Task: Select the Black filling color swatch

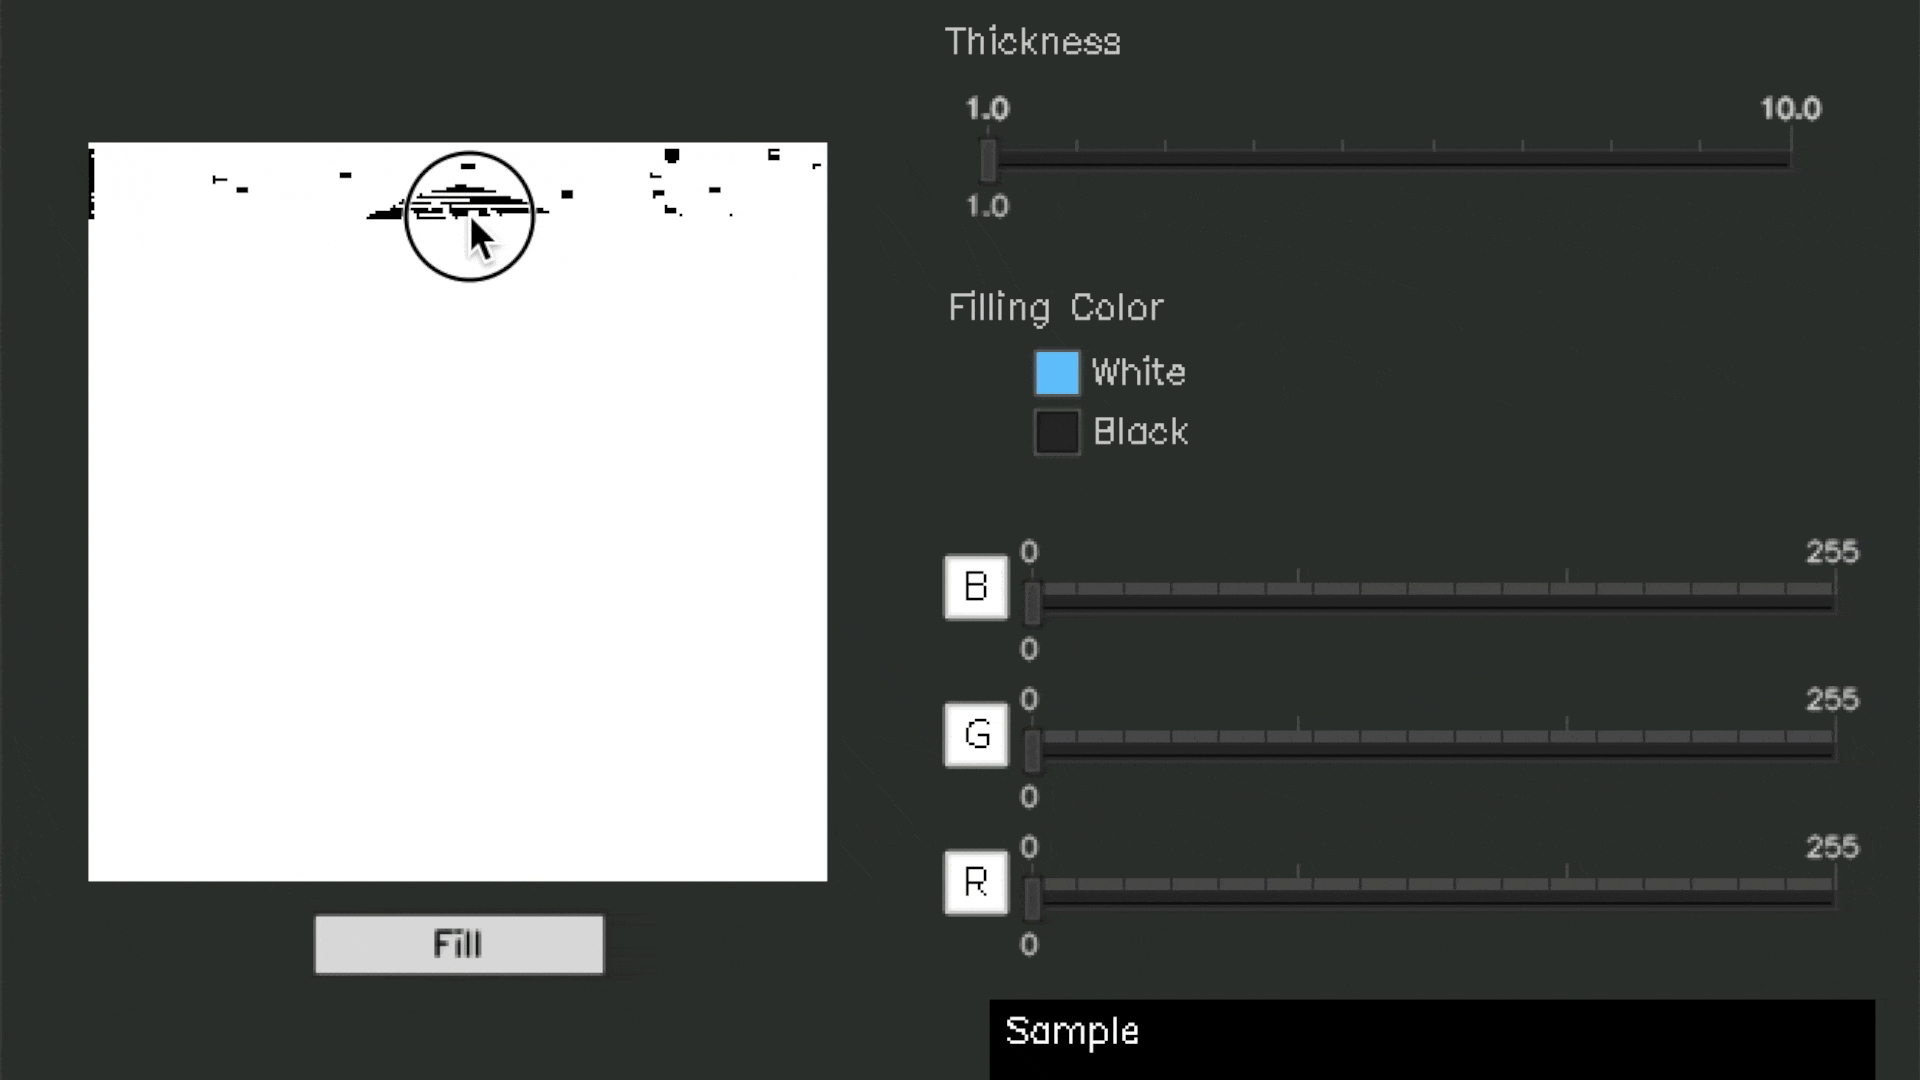Action: [x=1057, y=431]
